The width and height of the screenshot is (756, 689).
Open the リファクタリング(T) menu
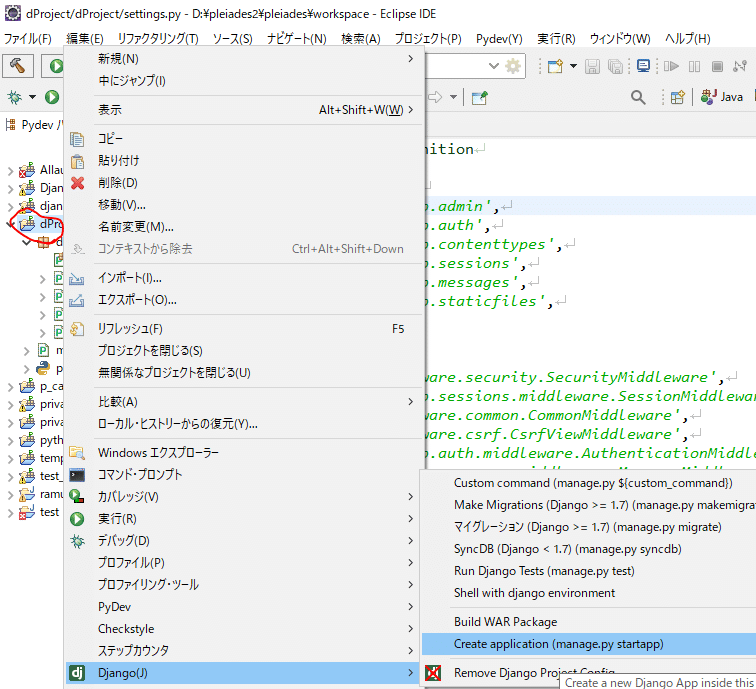[x=158, y=39]
